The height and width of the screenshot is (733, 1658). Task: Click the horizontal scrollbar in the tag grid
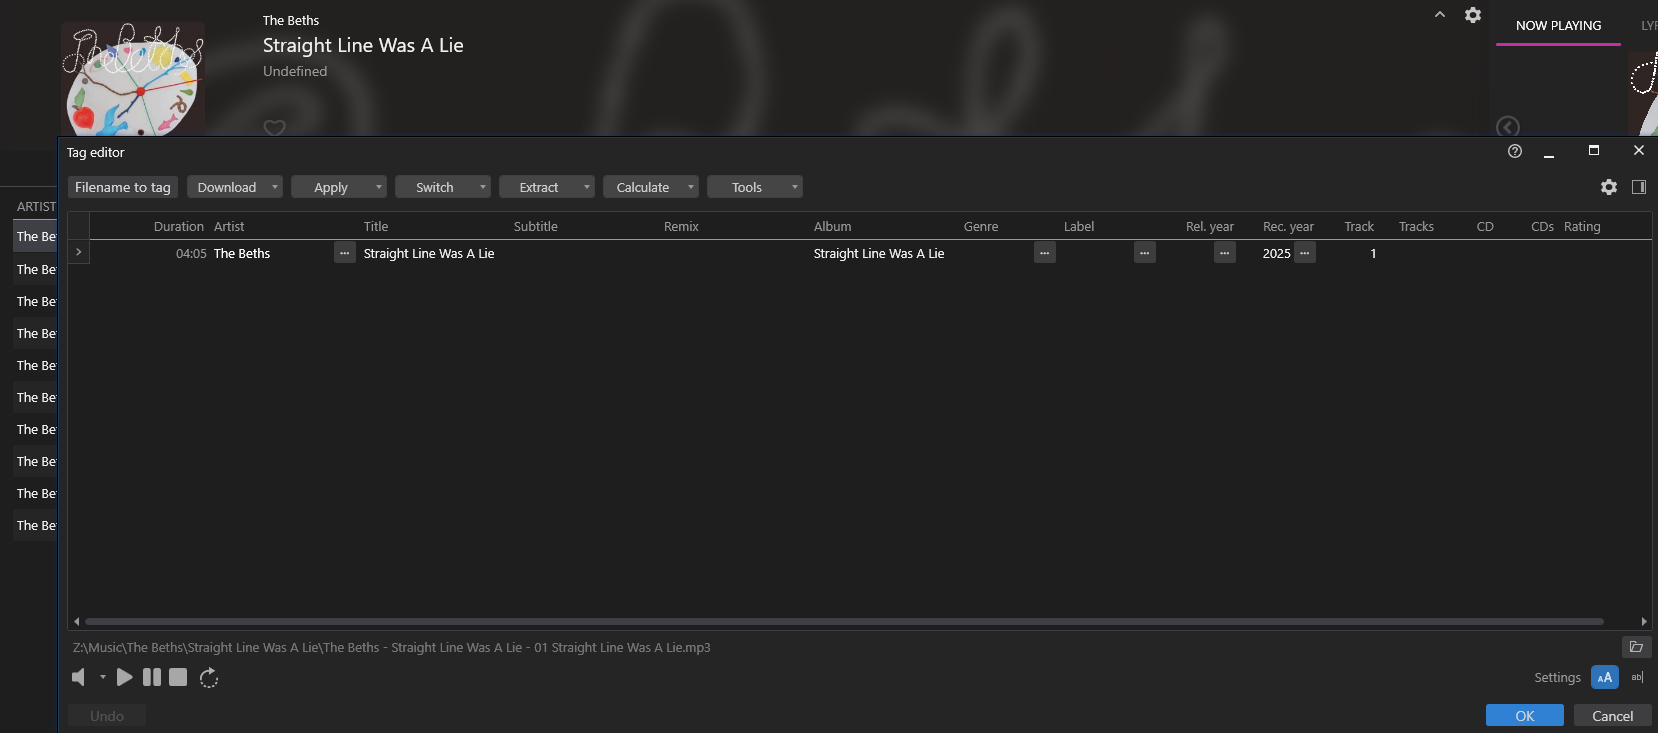tap(845, 621)
